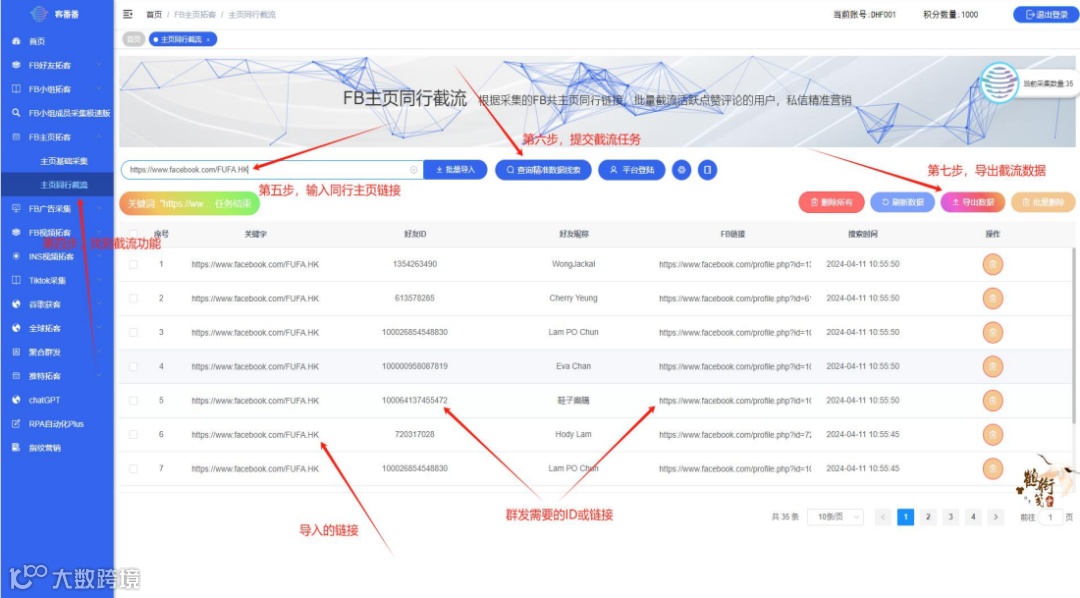Image resolution: width=1080 pixels, height=598 pixels.
Task: Tick checkbox for row 6 Hody Lam
Action: pos(133,435)
